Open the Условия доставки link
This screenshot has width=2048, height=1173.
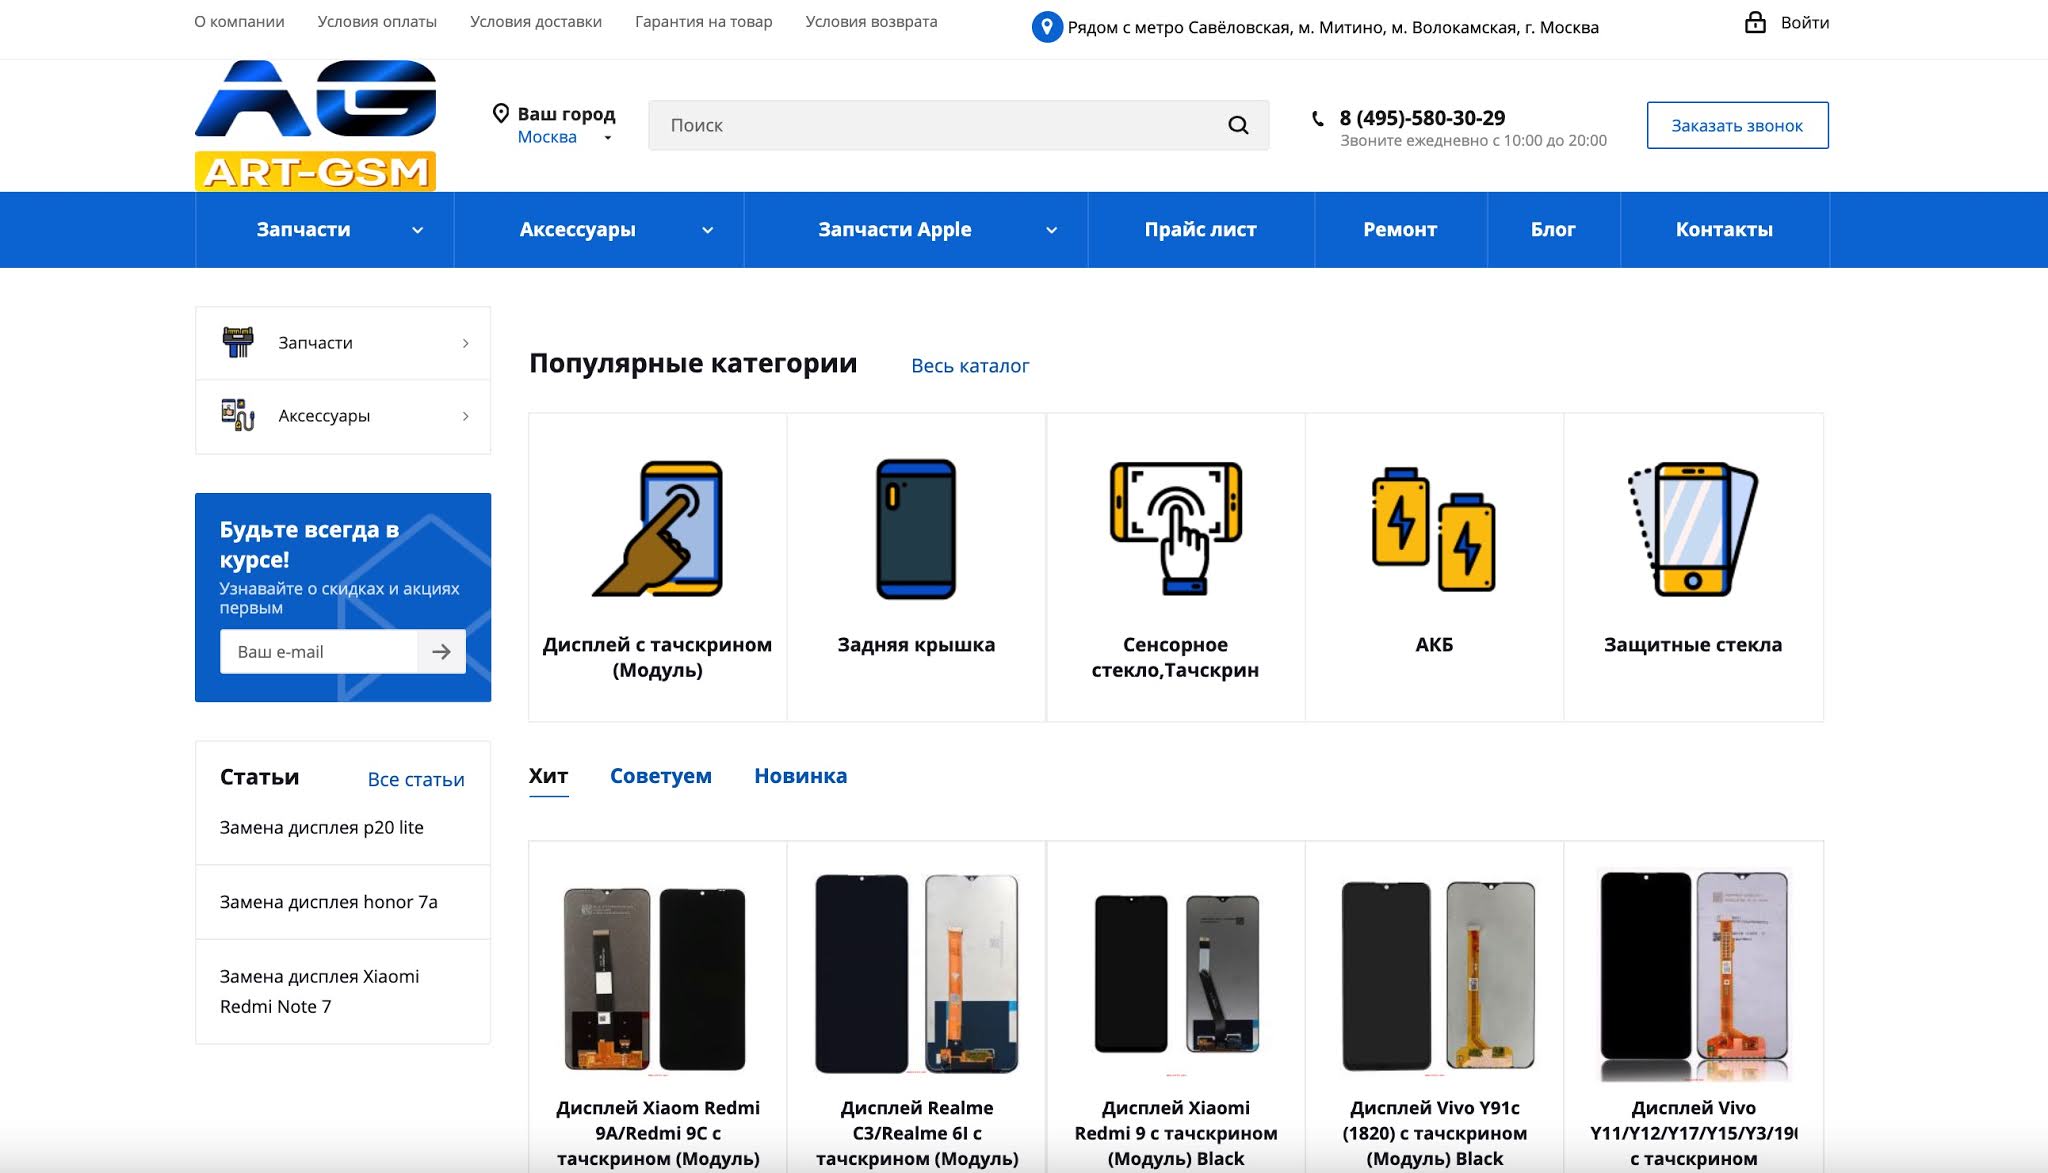[x=536, y=21]
